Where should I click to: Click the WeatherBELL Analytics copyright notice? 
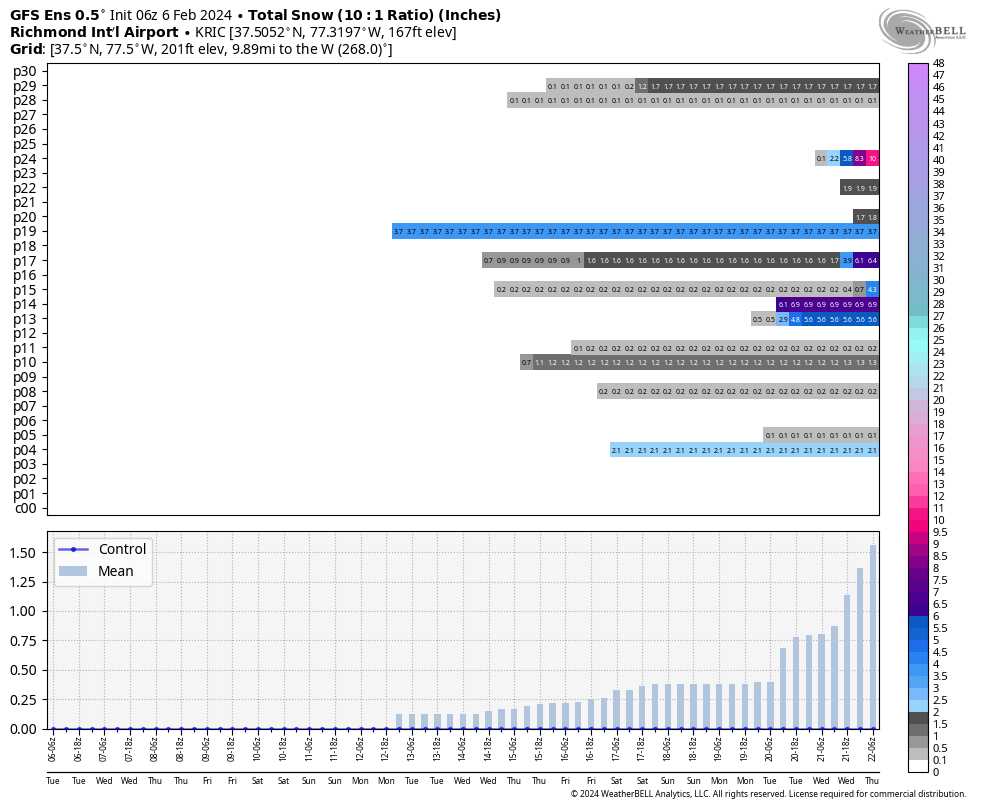(x=768, y=794)
